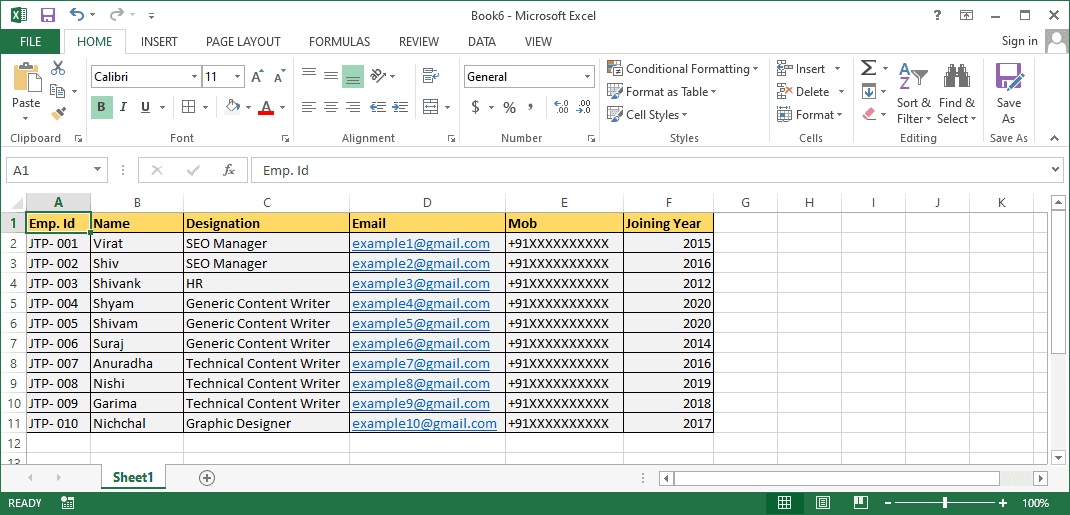Click the Sign in link
The image size is (1070, 515).
(1020, 41)
